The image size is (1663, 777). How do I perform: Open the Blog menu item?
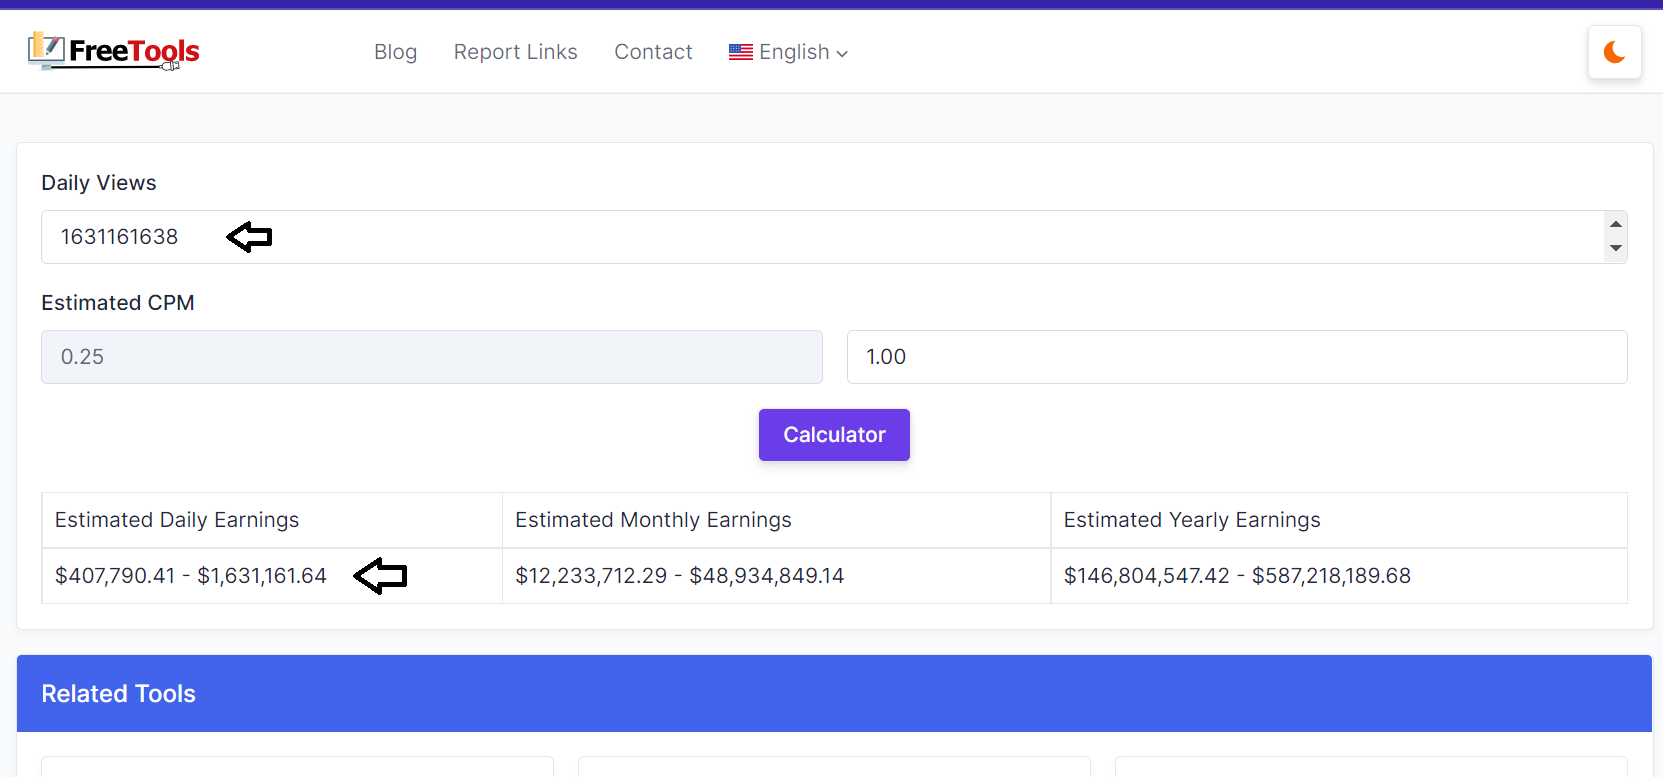395,52
